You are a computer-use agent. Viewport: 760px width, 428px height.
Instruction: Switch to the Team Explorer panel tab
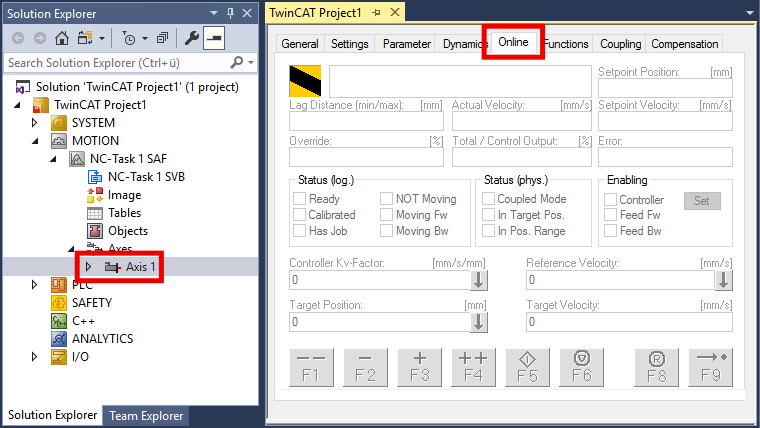click(x=146, y=416)
